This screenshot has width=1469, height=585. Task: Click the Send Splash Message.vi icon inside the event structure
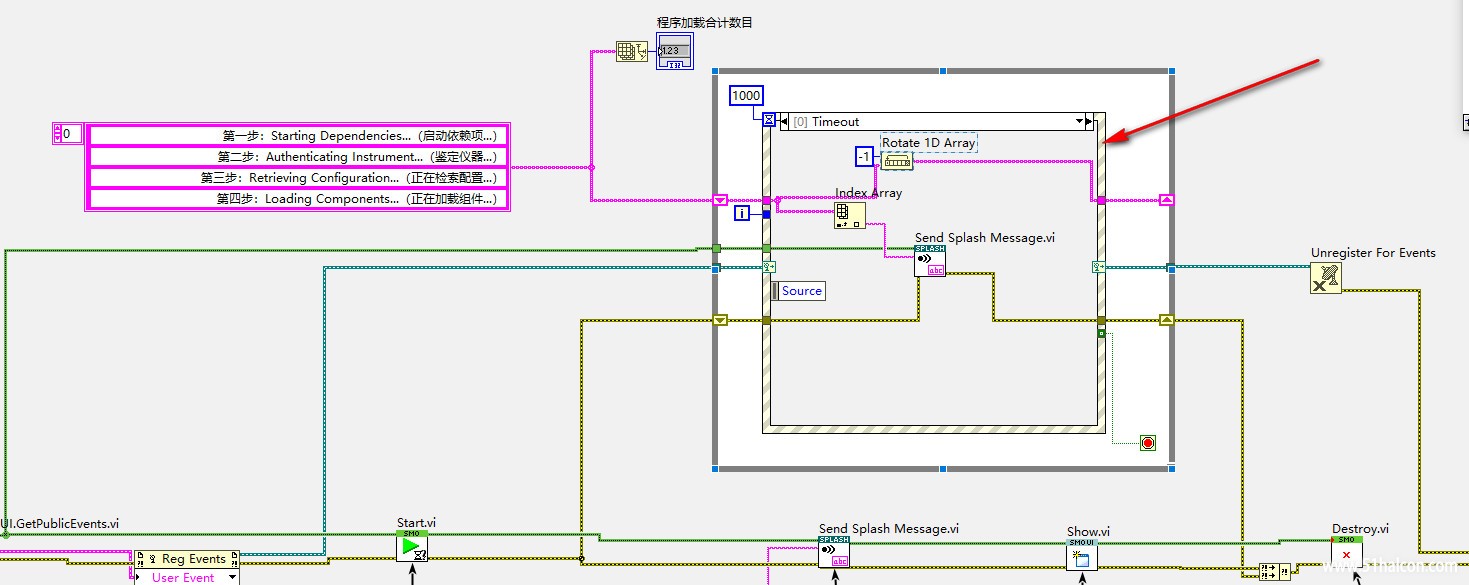pos(930,261)
